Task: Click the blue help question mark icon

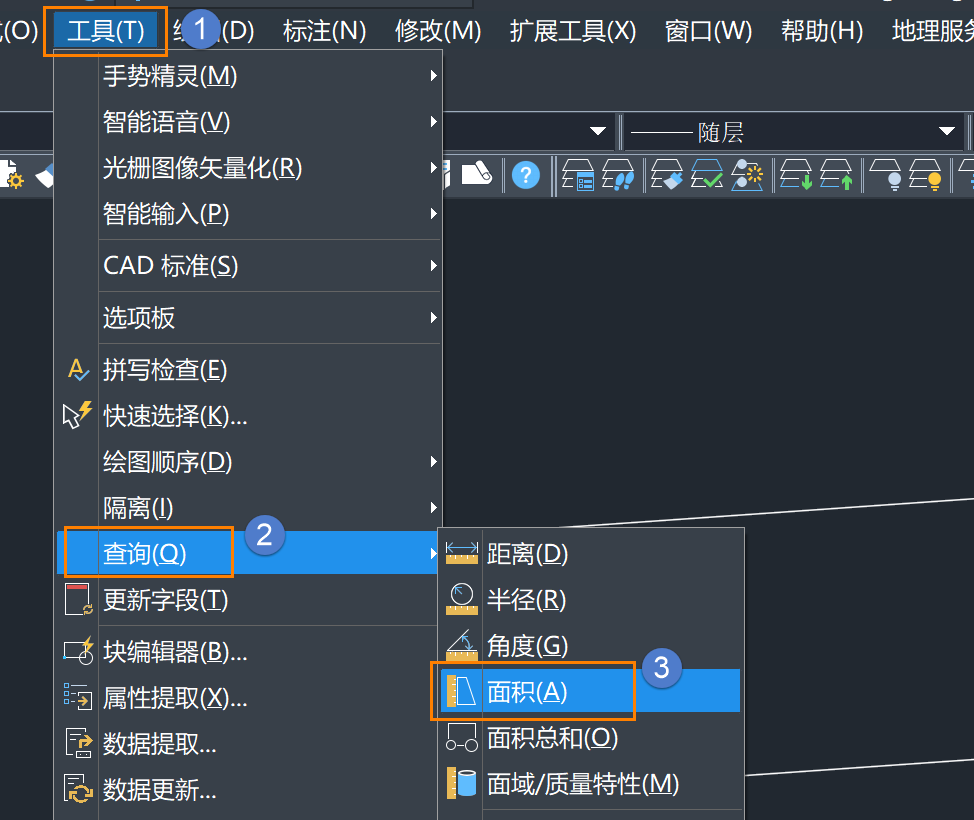Action: click(x=526, y=175)
